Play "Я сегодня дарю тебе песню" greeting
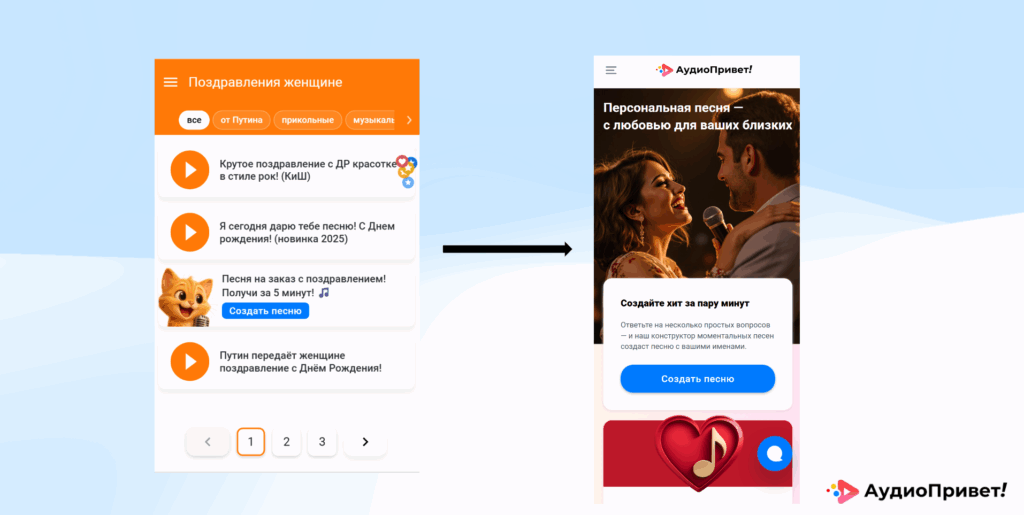Screen dimensions: 1024x515 pos(190,232)
